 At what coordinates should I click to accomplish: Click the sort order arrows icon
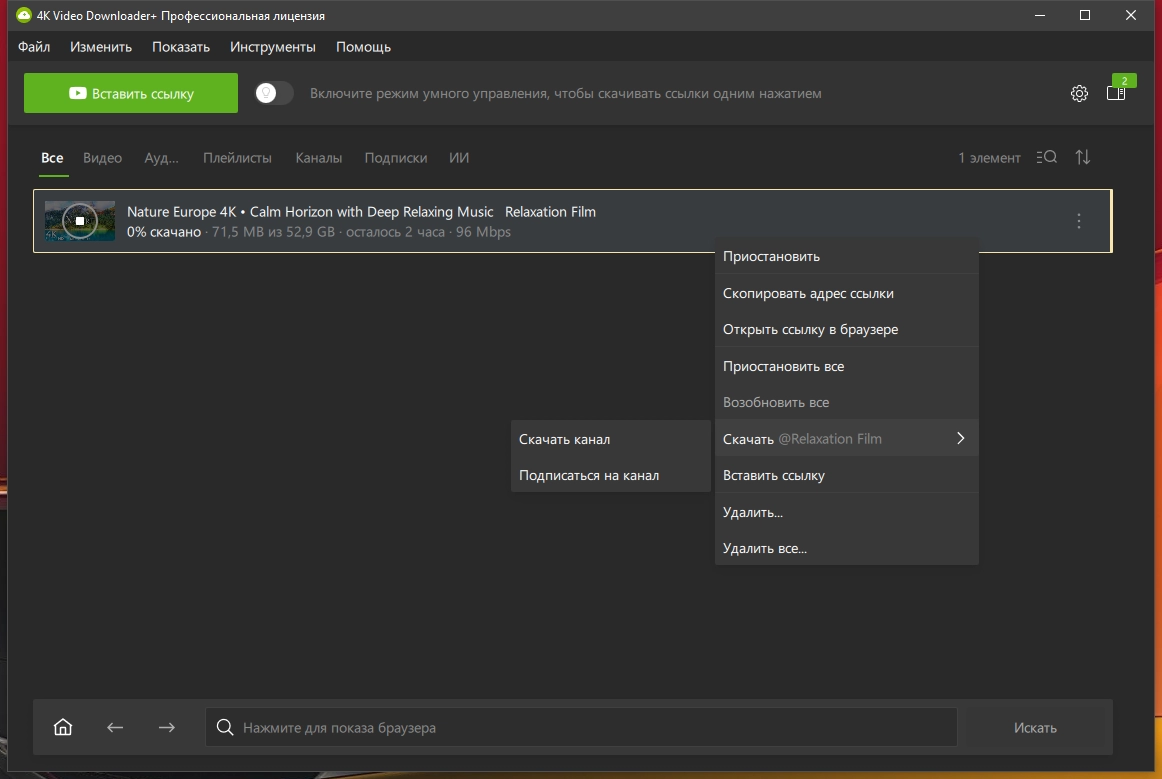pos(1083,158)
